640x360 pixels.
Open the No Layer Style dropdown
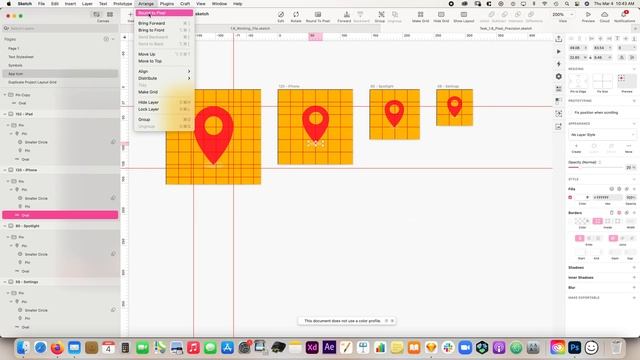pyautogui.click(x=602, y=135)
